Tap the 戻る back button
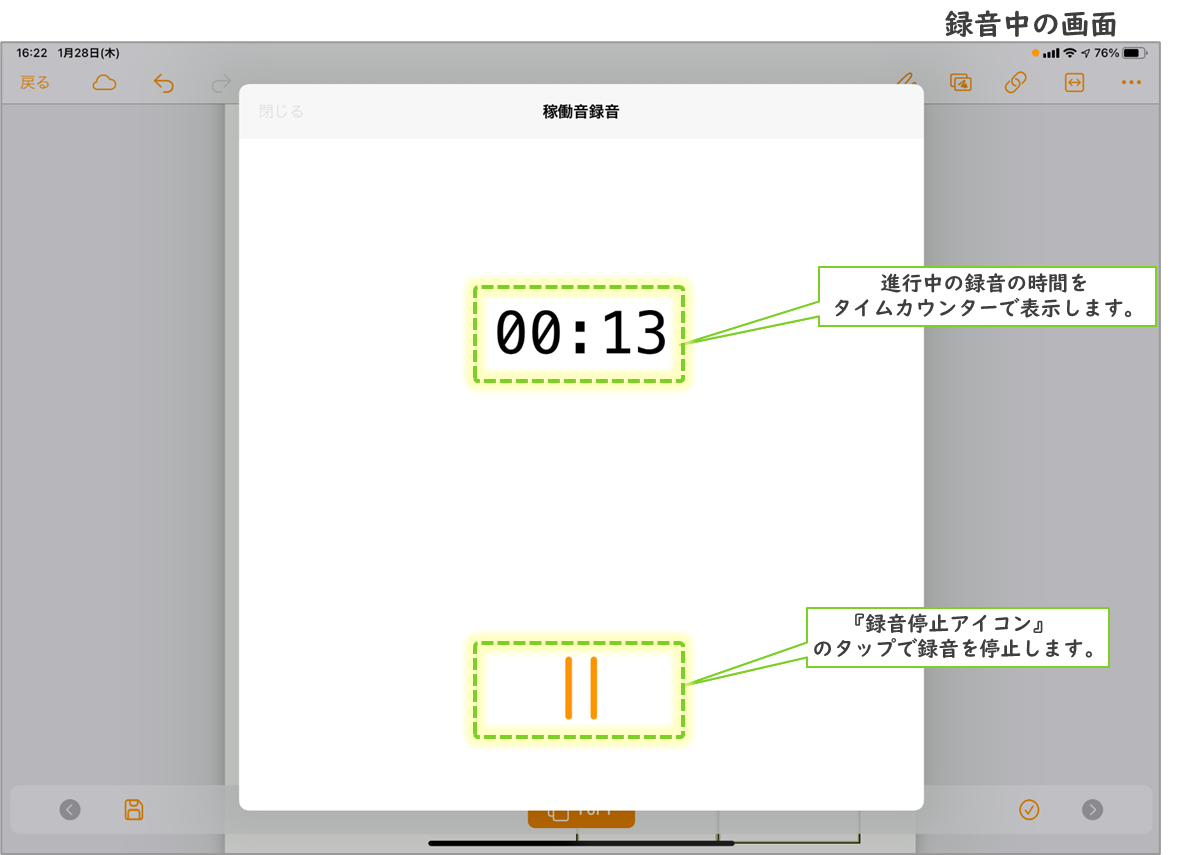This screenshot has width=1188, height=855. pyautogui.click(x=35, y=83)
